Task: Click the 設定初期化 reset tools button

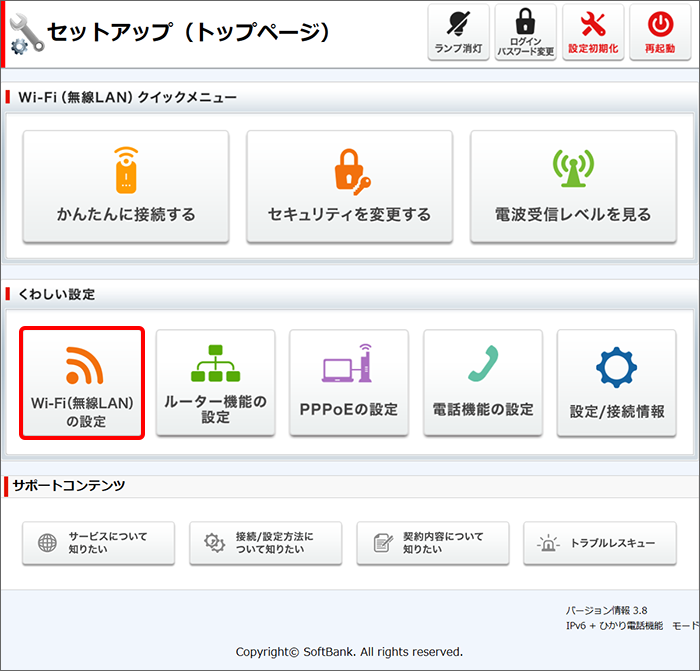Action: (x=593, y=32)
